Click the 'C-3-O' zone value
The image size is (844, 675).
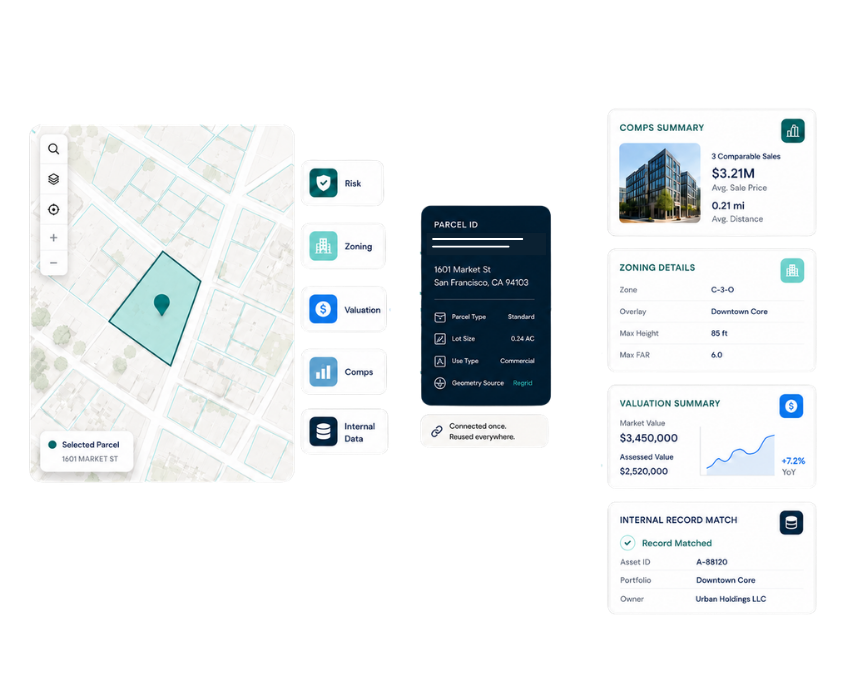coord(722,290)
